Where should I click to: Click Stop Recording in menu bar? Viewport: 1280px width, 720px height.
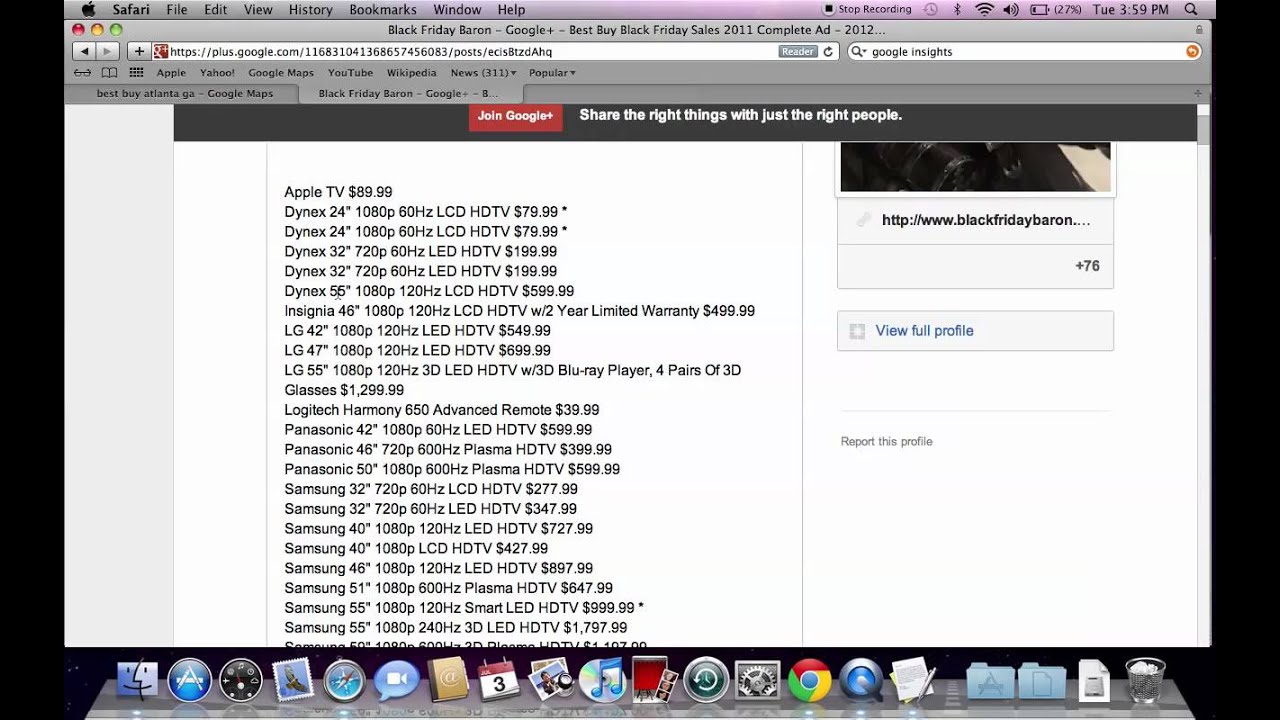tap(866, 9)
